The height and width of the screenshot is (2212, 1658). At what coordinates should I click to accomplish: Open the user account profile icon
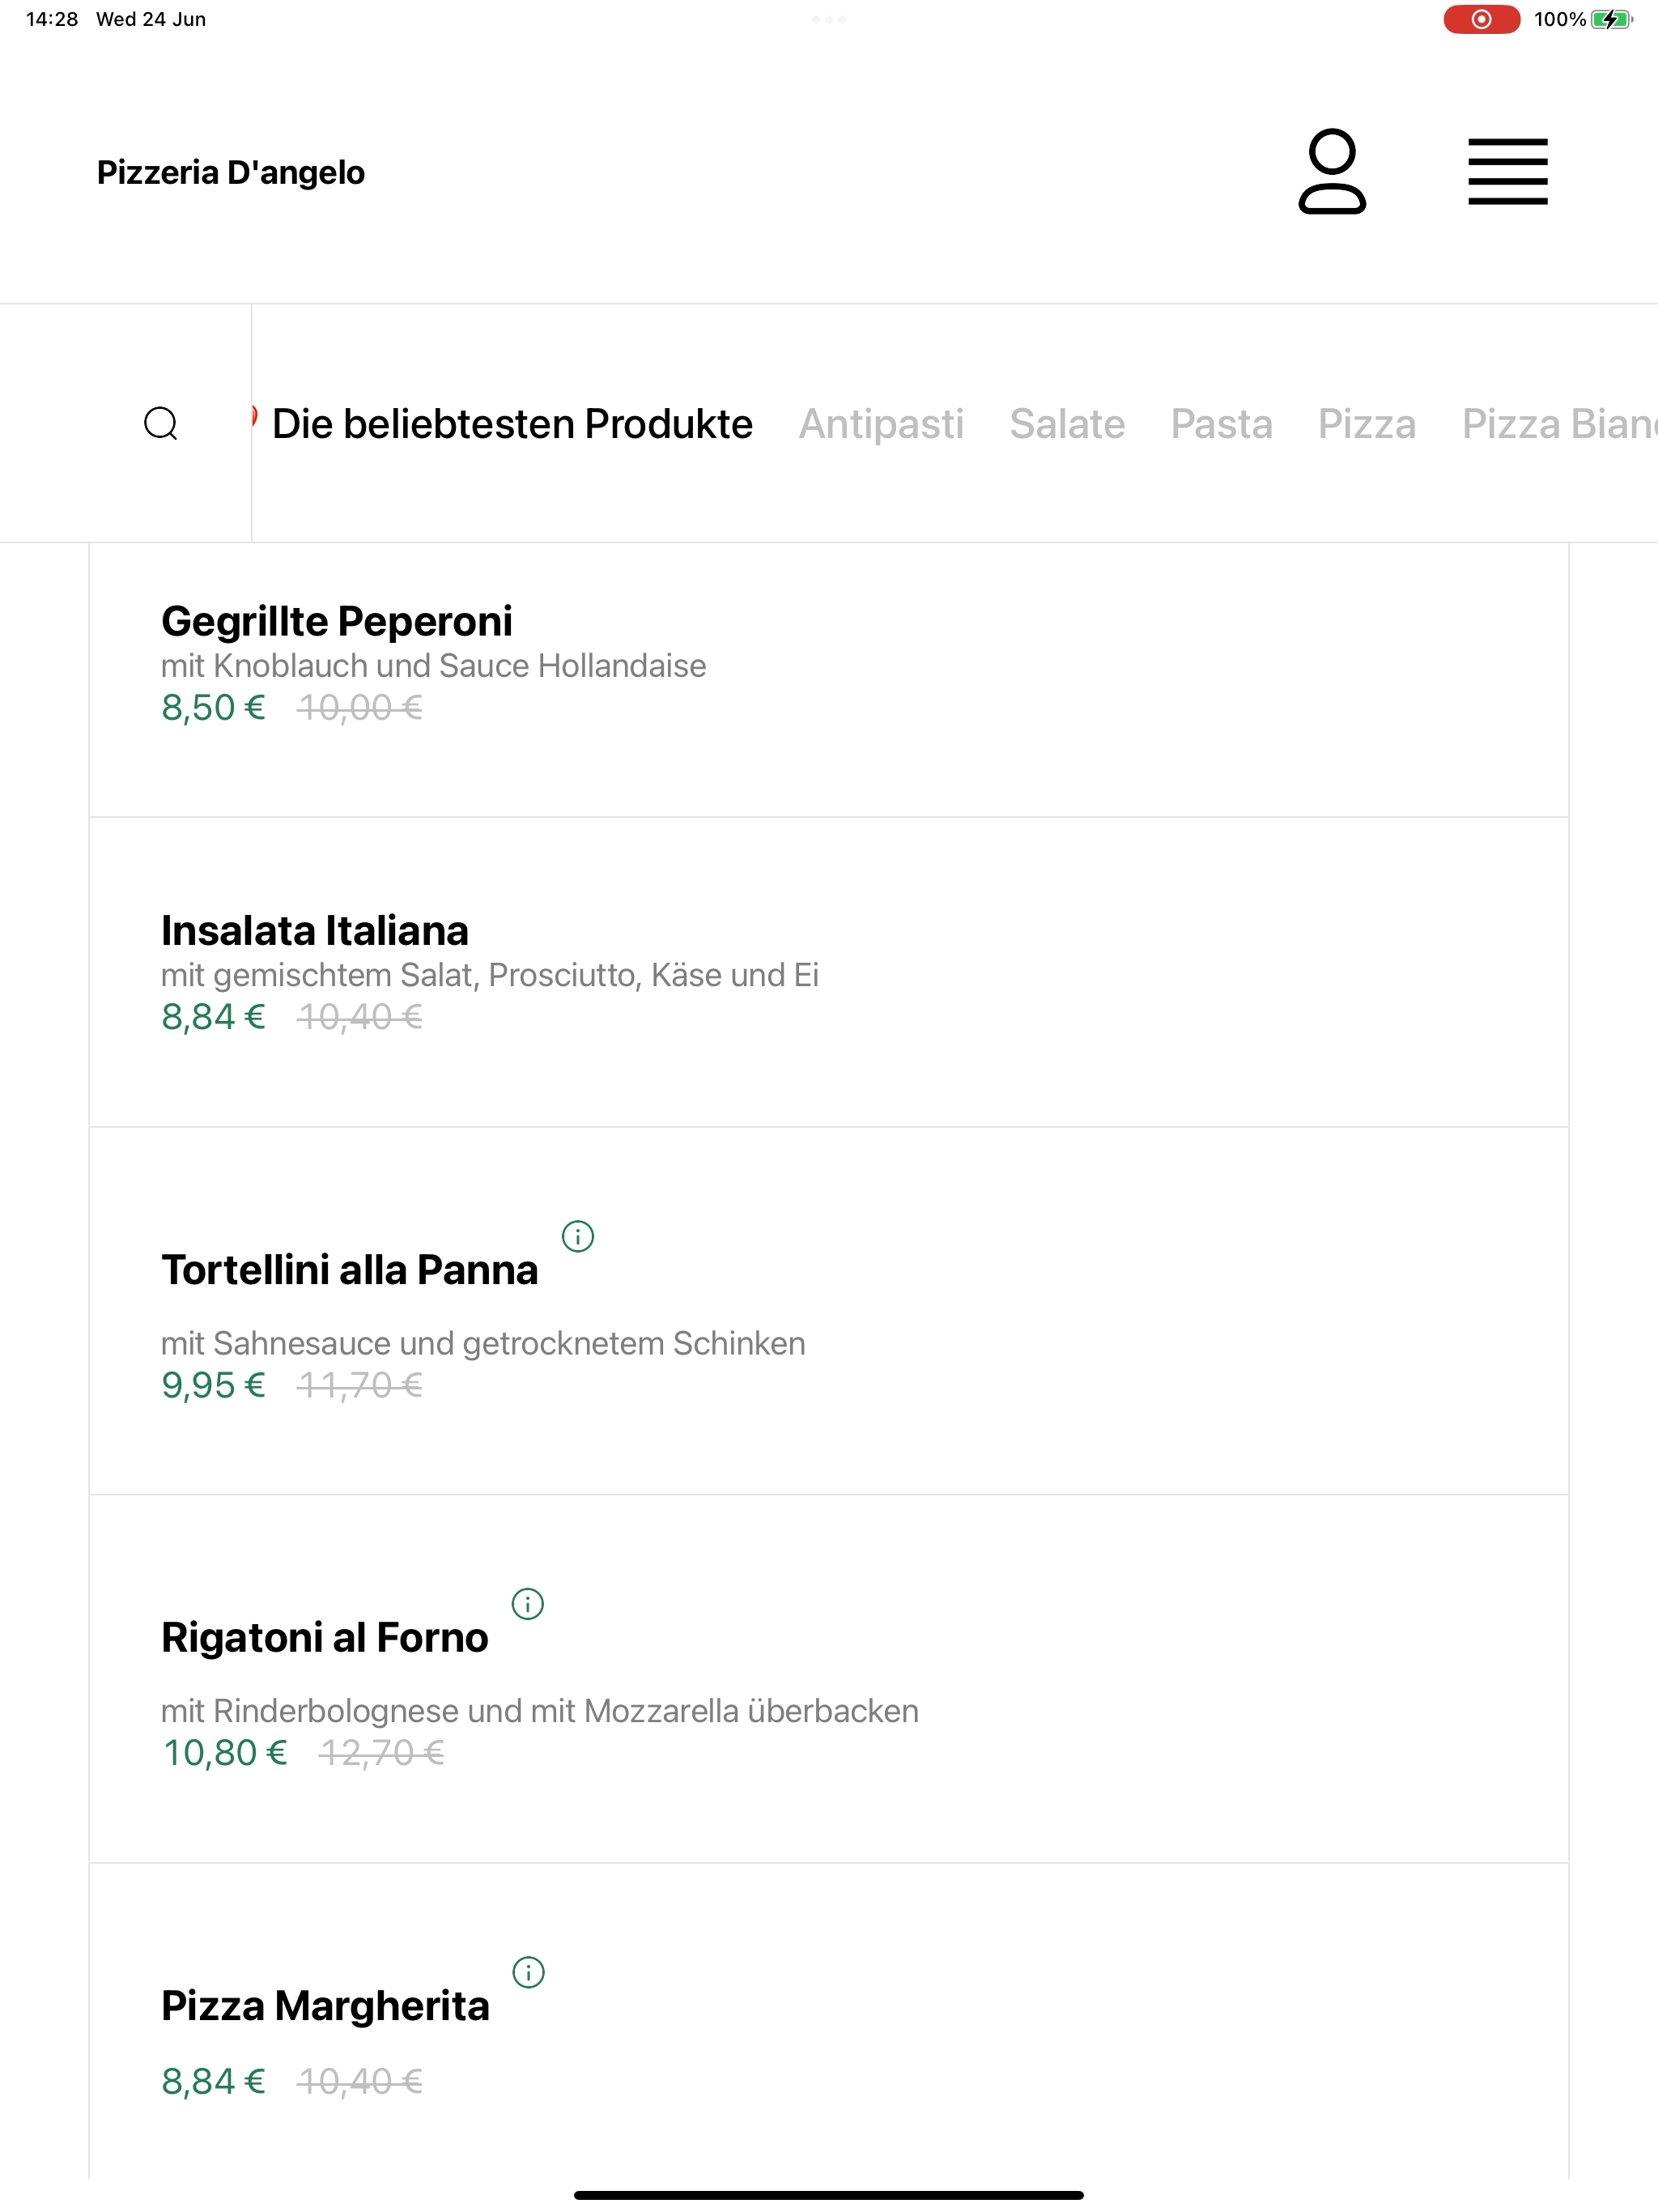pos(1332,171)
